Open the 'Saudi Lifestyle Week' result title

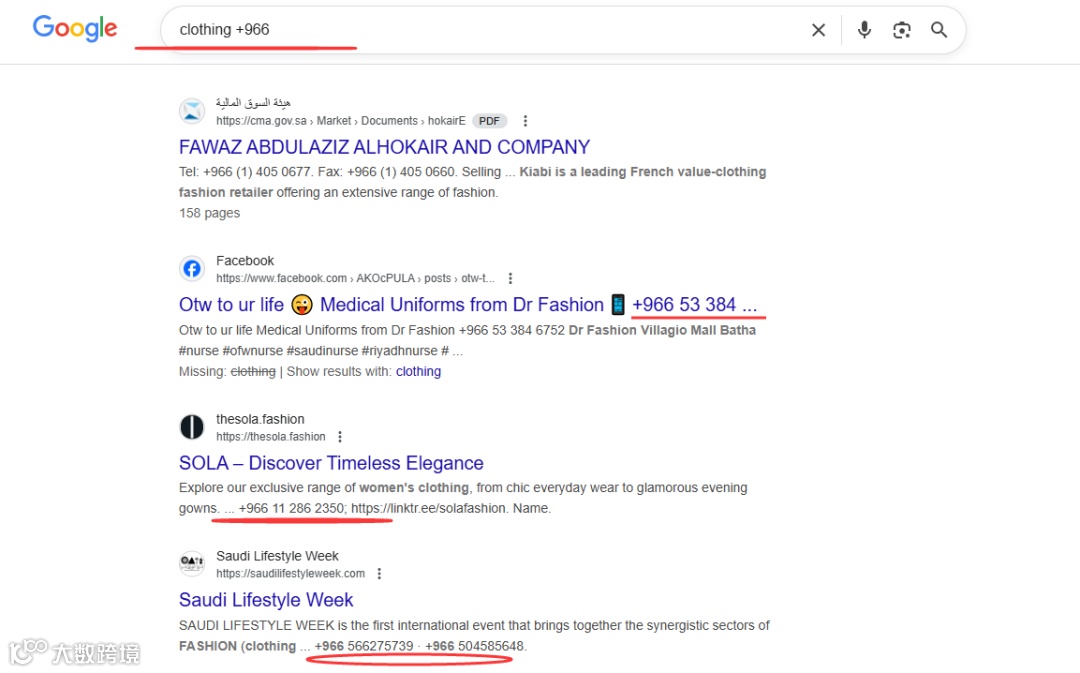pos(266,600)
